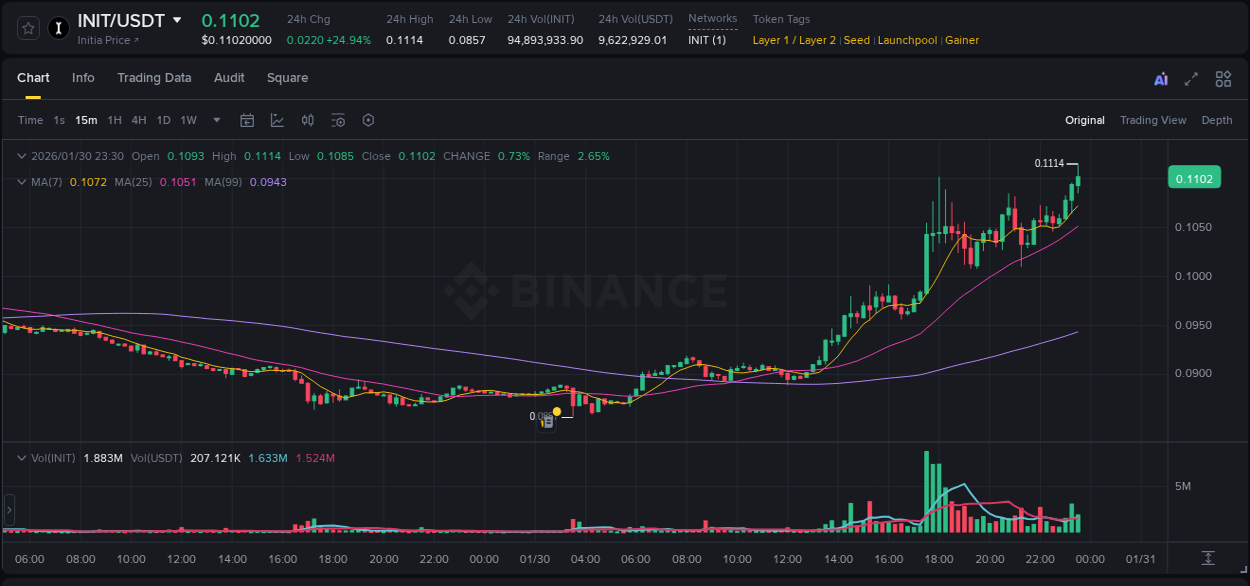Expand the chart to fullscreen
This screenshot has width=1250, height=586.
point(1190,78)
